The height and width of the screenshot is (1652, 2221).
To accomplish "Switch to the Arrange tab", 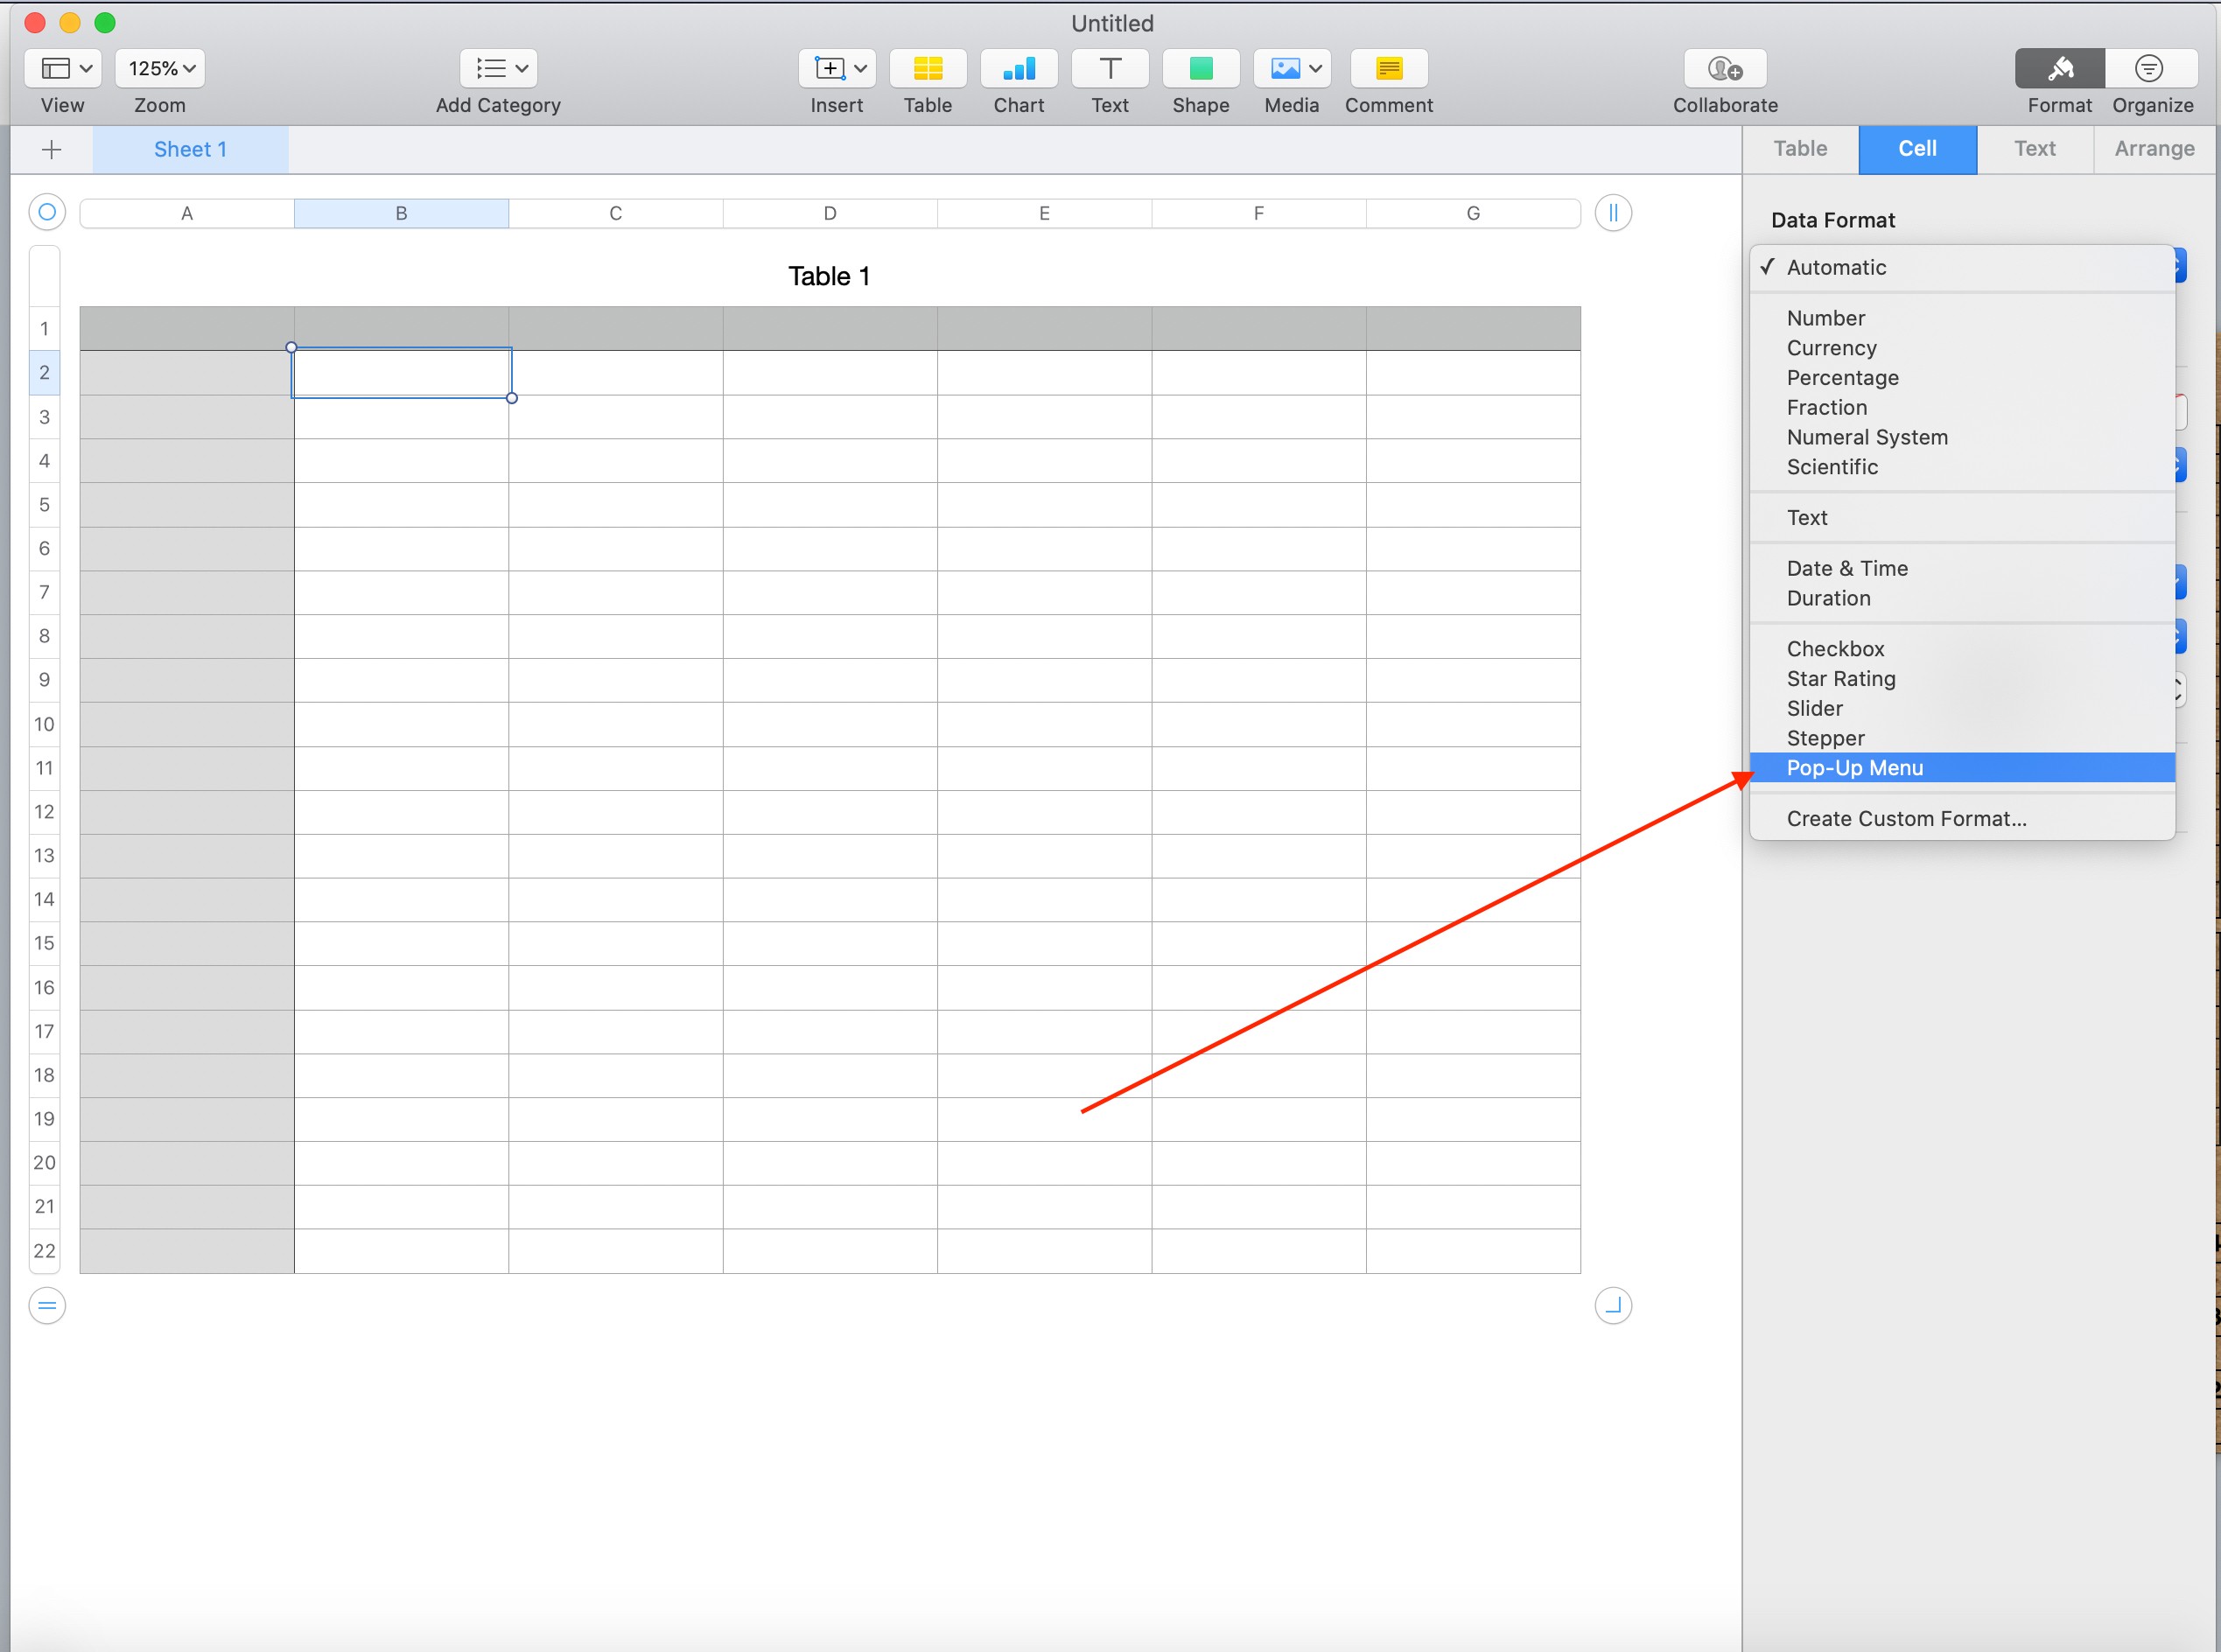I will 2153,149.
